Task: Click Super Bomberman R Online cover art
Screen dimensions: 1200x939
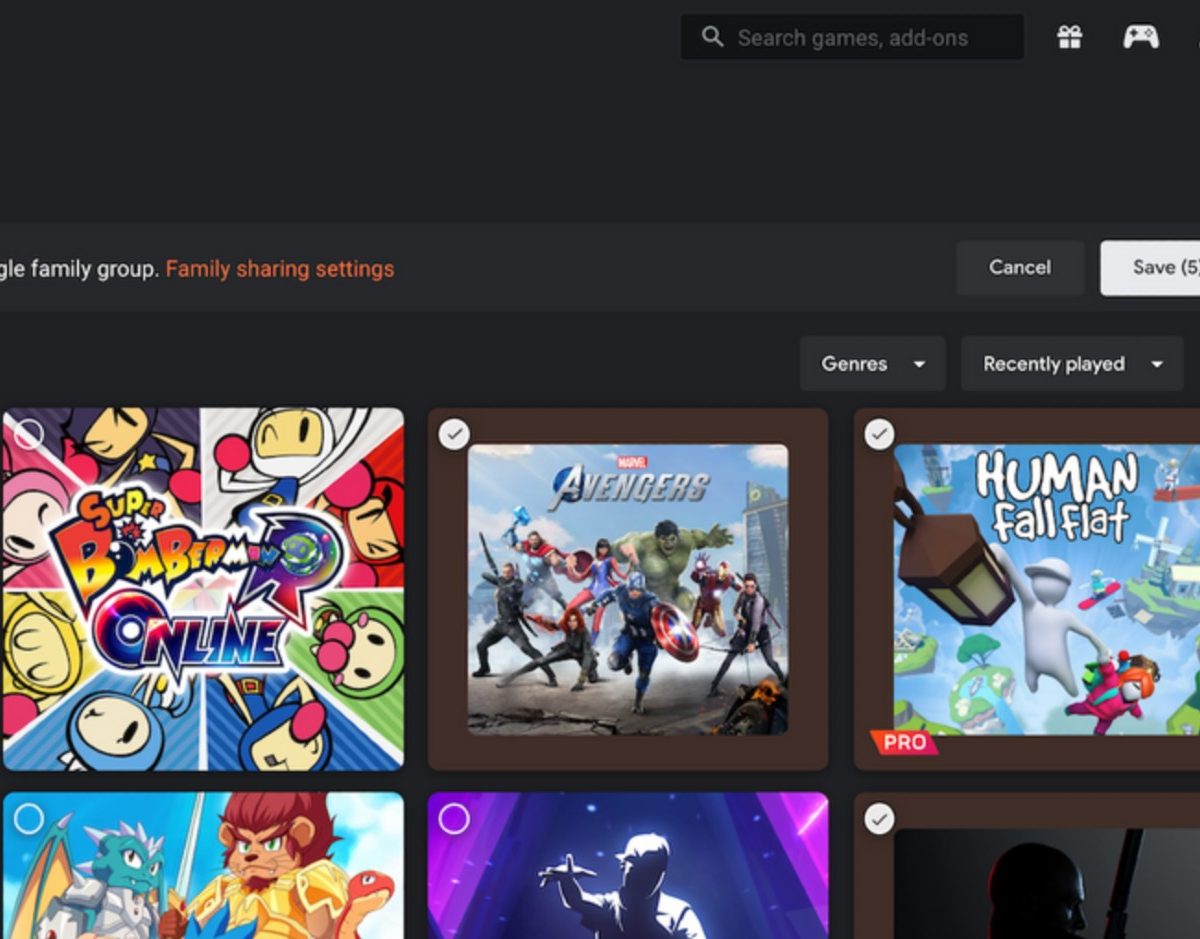Action: 203,589
